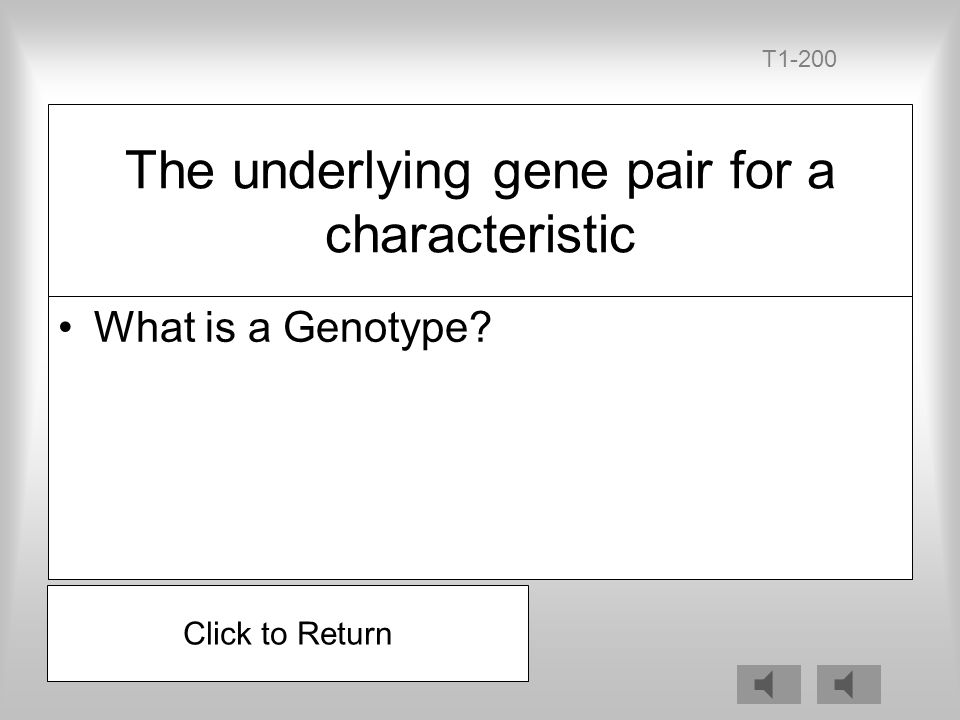Click the word "Click" on the Return button
This screenshot has width=960, height=720.
click(217, 634)
